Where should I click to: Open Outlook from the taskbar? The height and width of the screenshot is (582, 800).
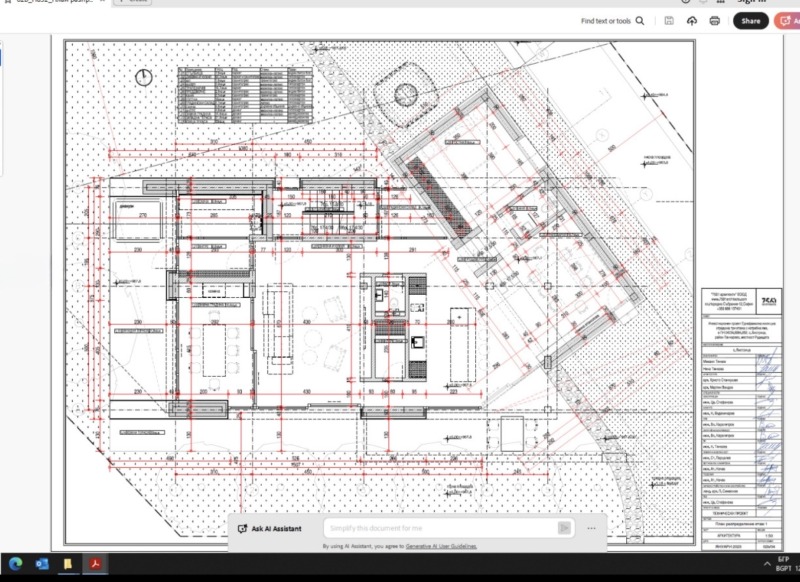42,564
